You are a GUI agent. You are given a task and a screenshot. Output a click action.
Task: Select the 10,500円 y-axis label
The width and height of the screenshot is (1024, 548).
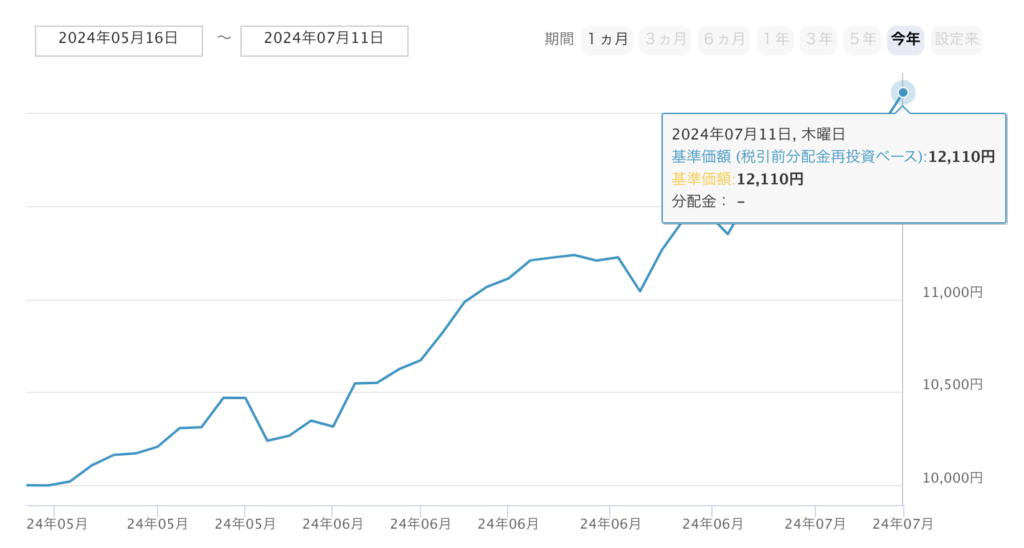point(949,385)
